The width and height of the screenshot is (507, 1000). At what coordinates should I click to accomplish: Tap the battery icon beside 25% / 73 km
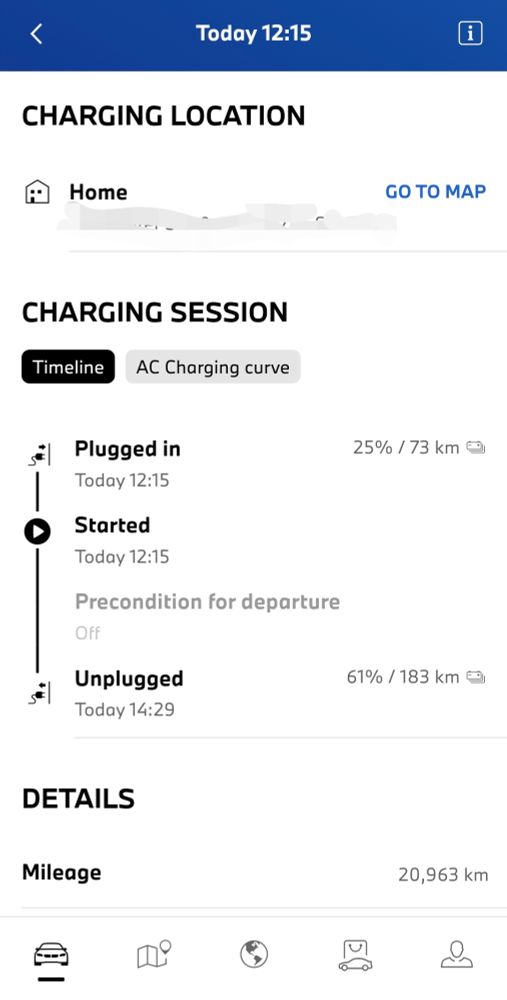[476, 448]
